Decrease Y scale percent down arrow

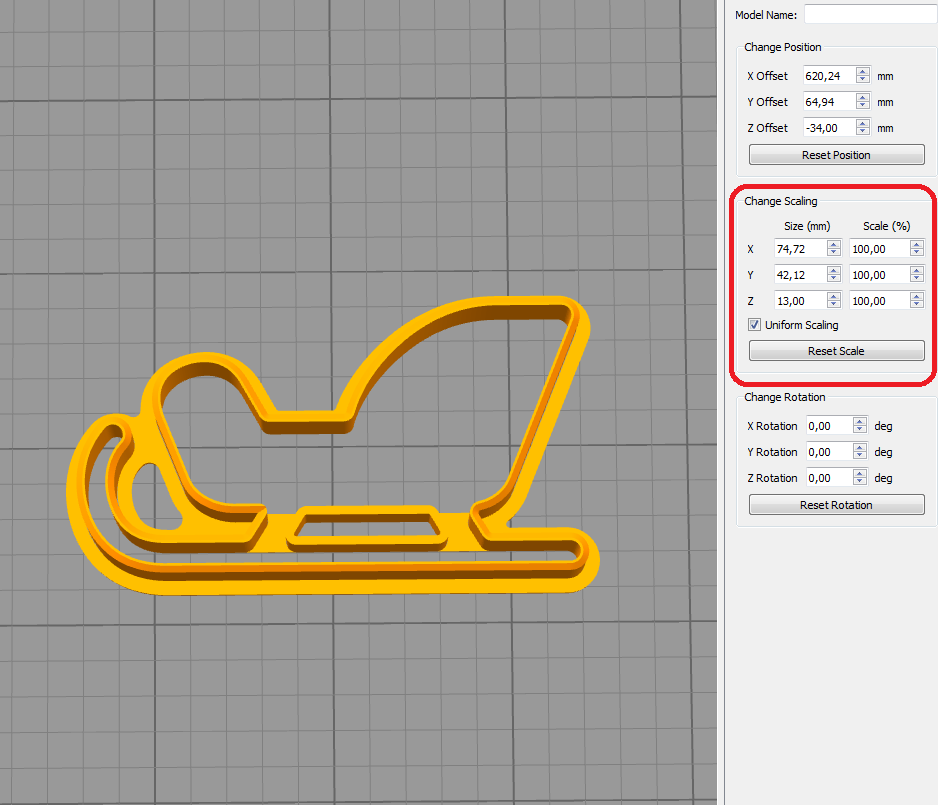point(917,279)
